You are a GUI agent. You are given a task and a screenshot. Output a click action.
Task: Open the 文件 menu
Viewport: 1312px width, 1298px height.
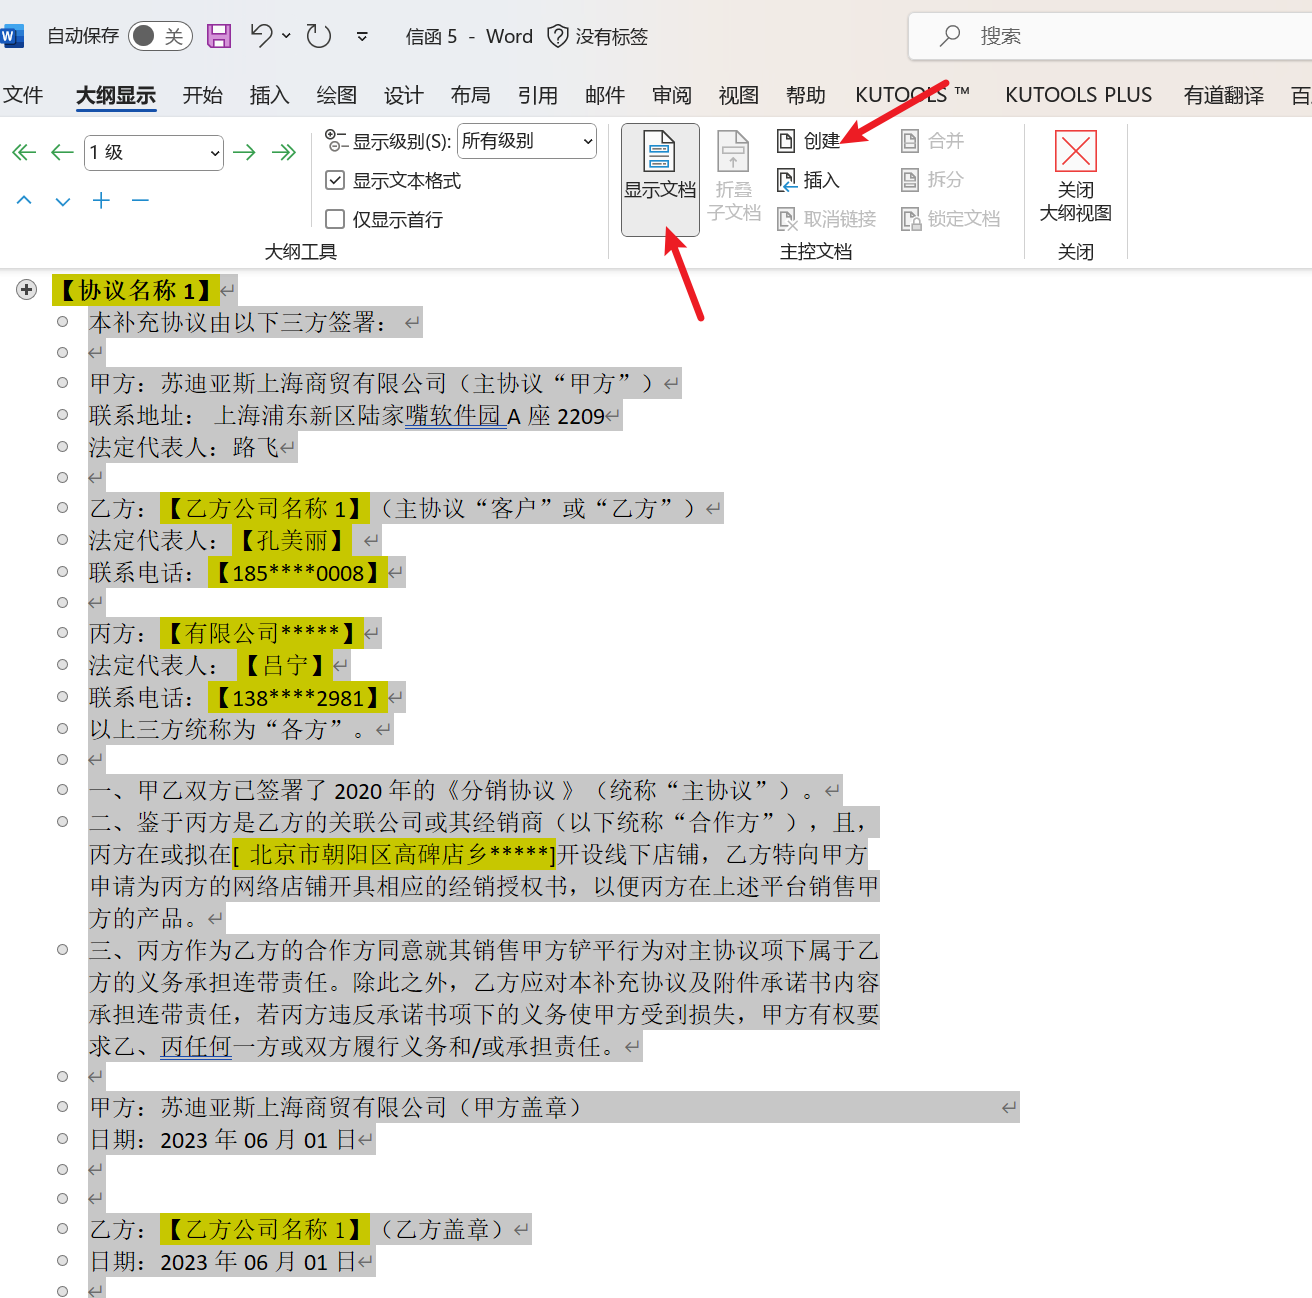23,95
